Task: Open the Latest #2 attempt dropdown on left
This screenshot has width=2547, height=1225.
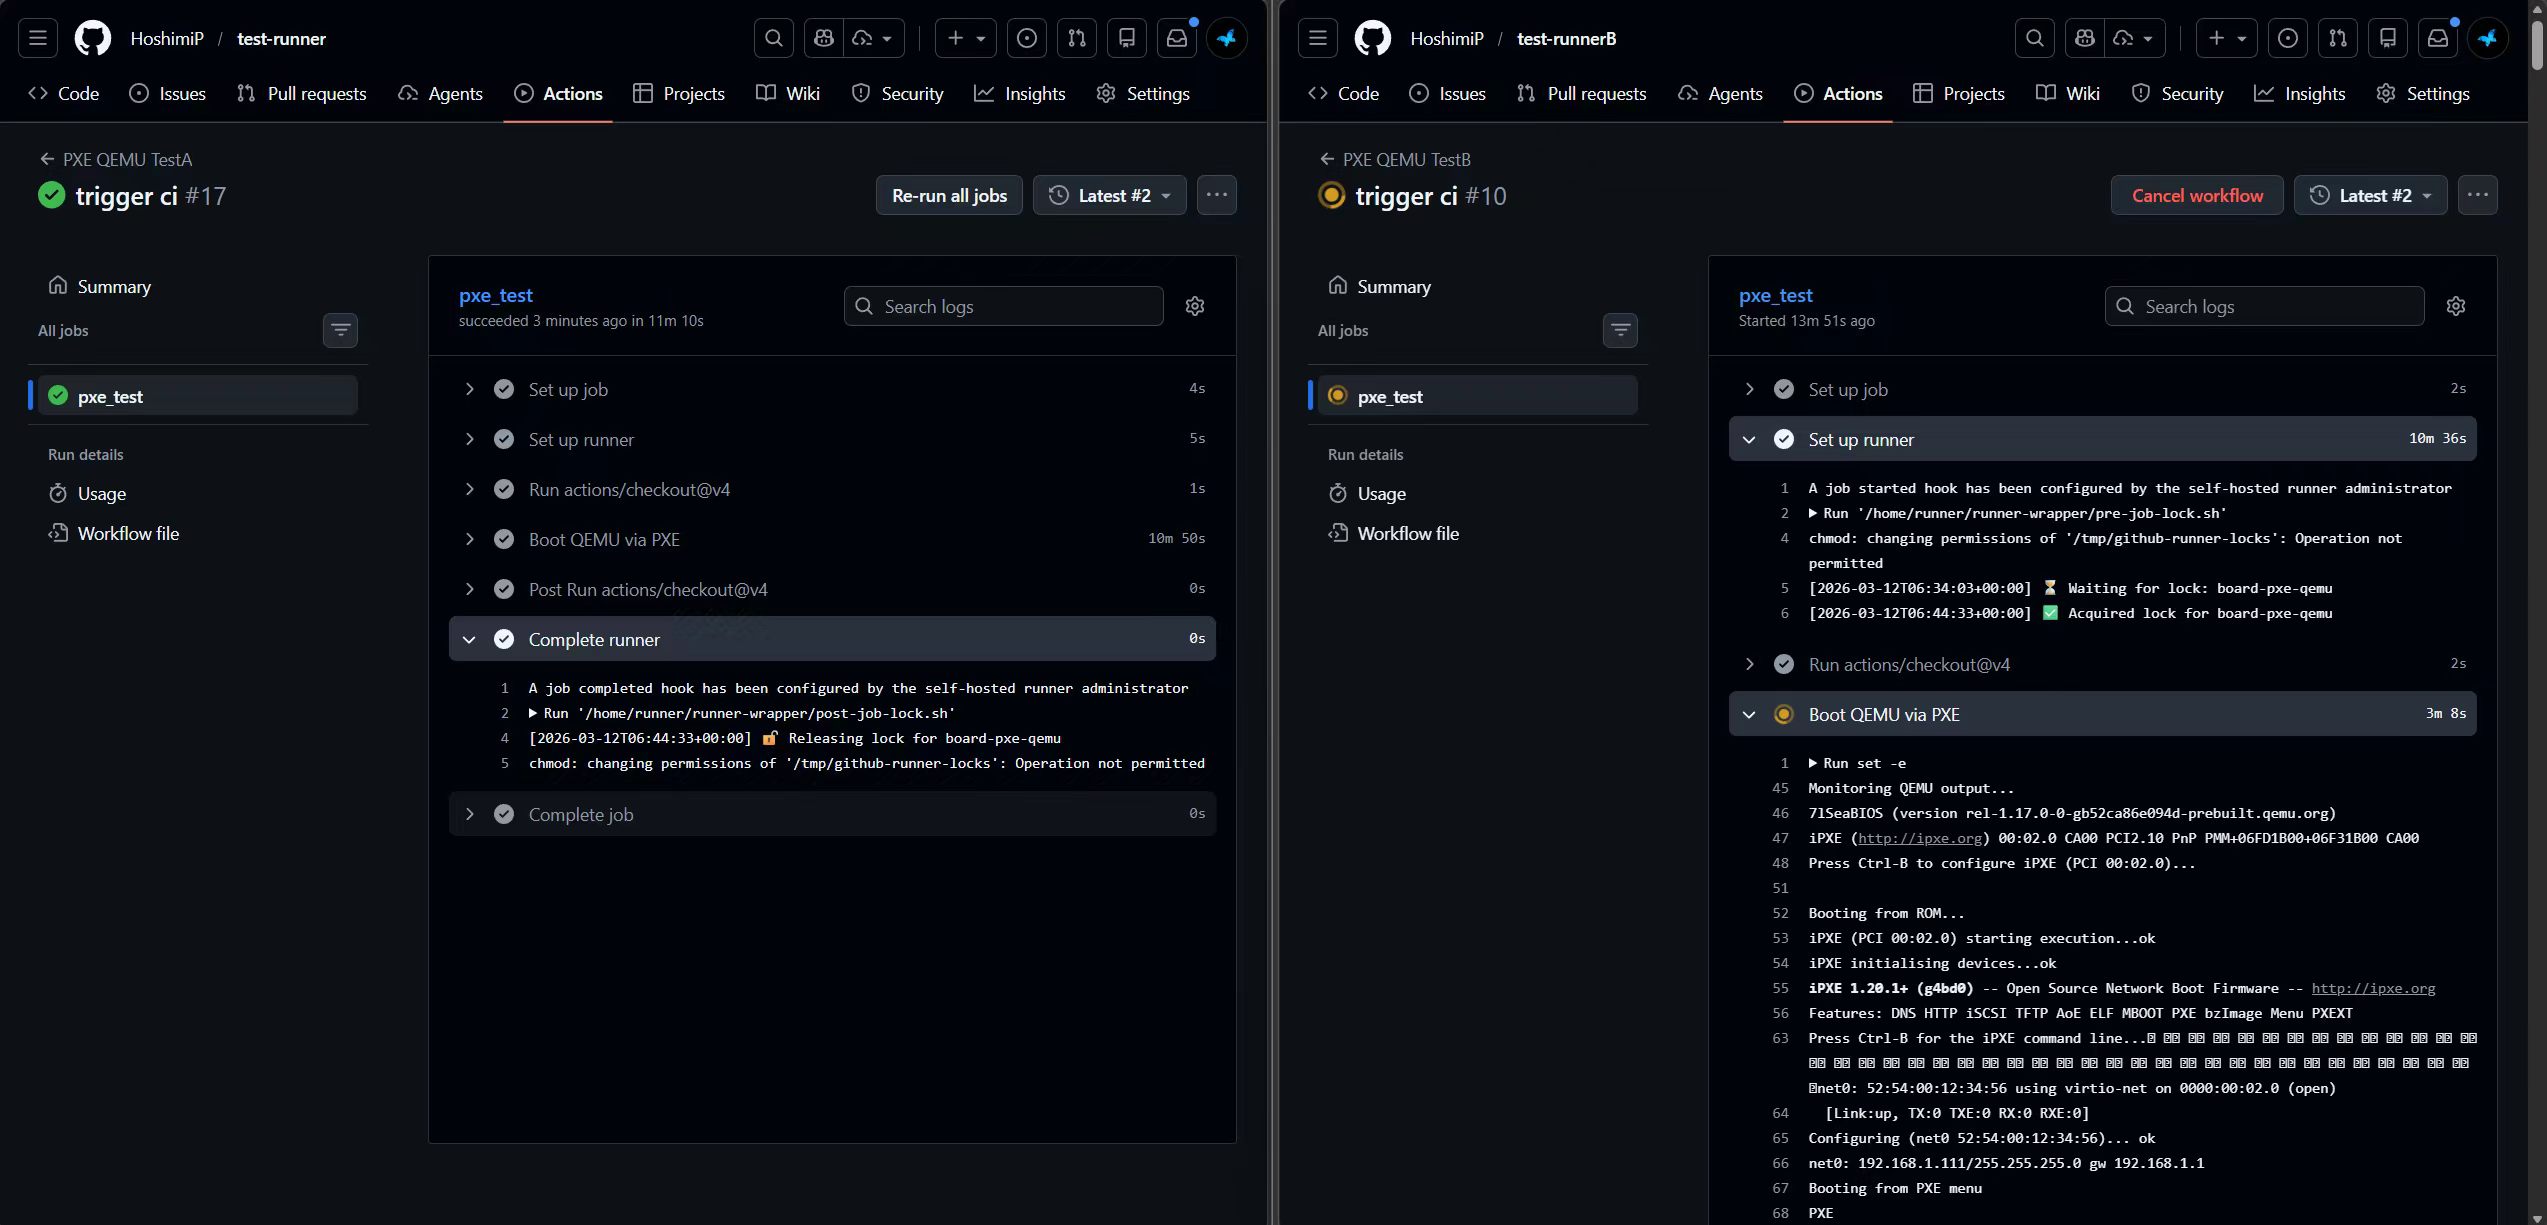Action: pyautogui.click(x=1109, y=195)
